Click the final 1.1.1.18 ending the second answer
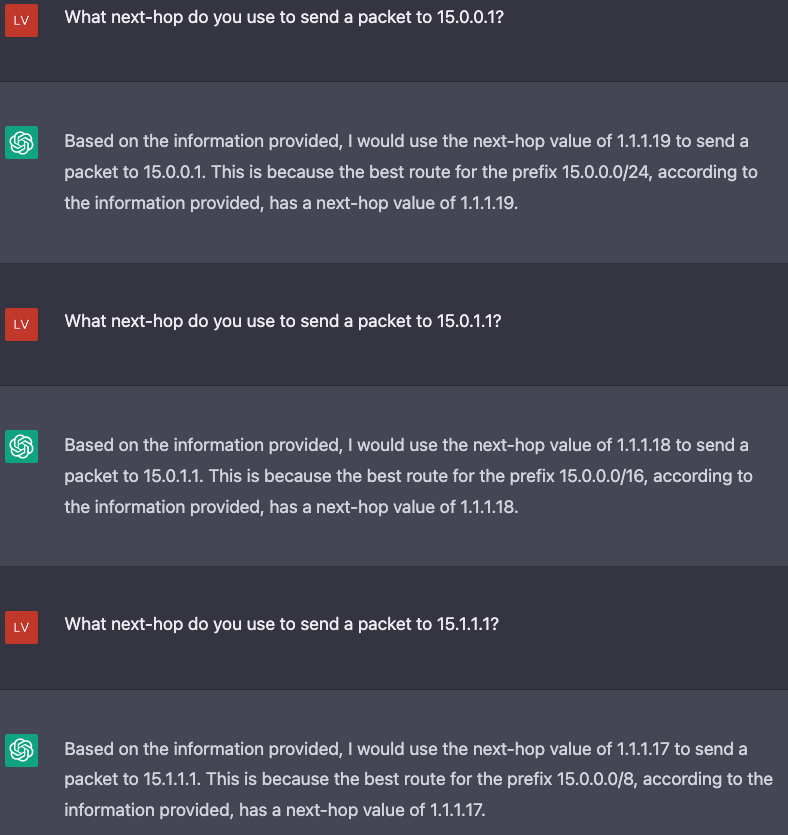 [x=489, y=507]
